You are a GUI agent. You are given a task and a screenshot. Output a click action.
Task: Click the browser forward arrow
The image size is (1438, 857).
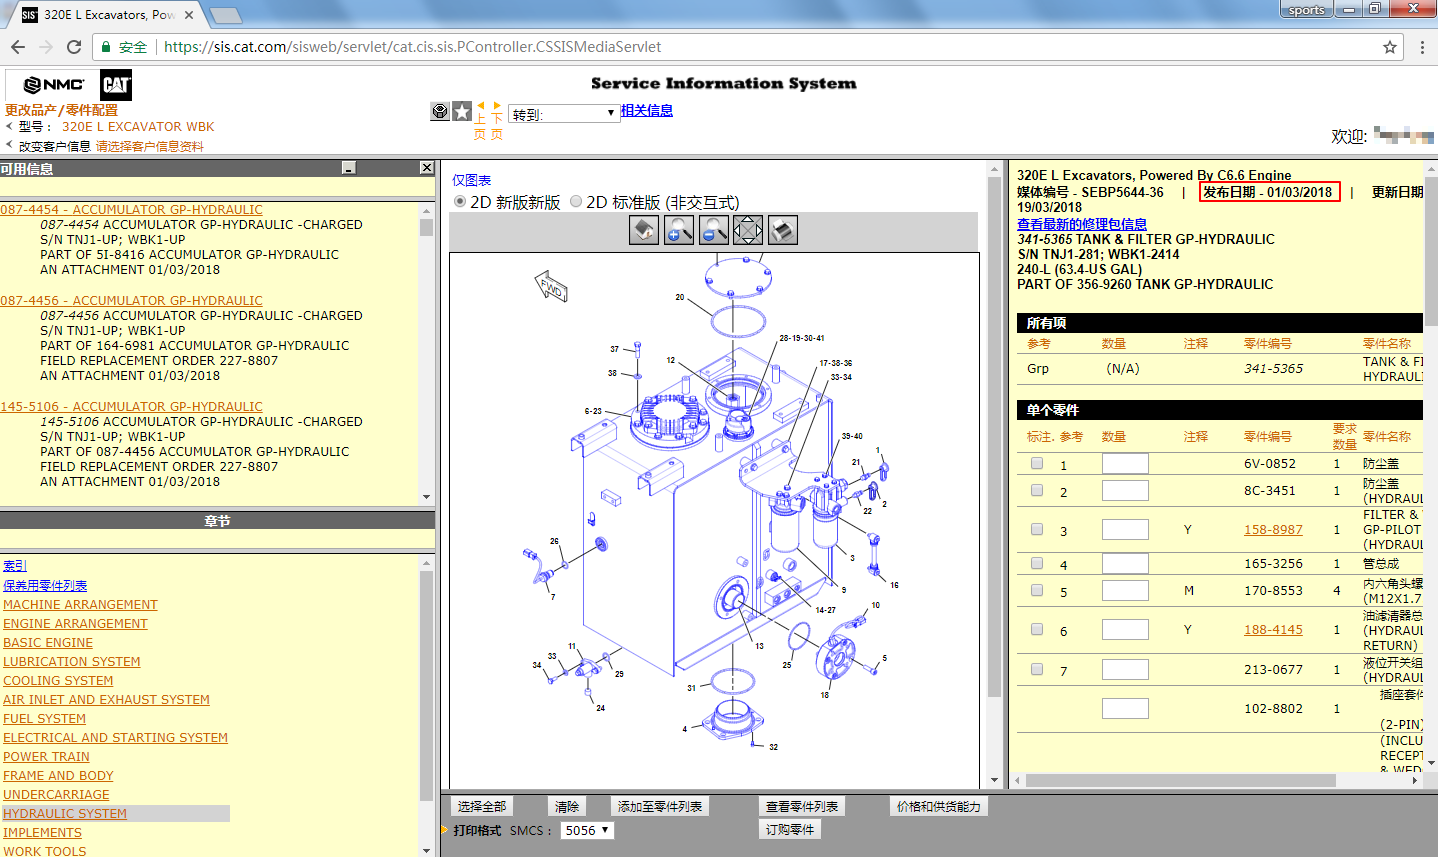46,47
